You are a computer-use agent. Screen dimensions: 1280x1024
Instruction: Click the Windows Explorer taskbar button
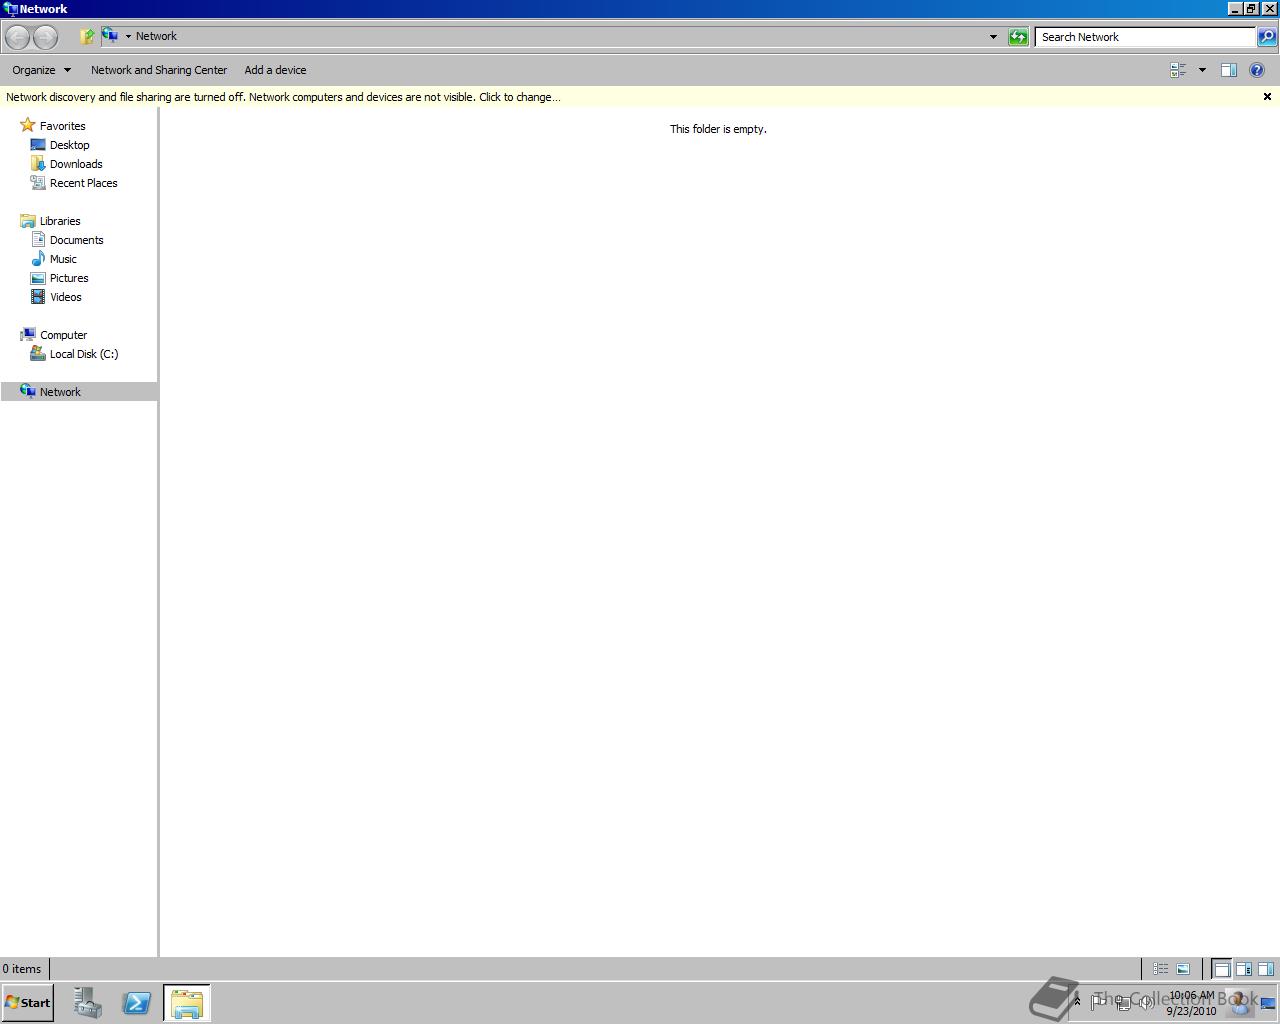[187, 1003]
